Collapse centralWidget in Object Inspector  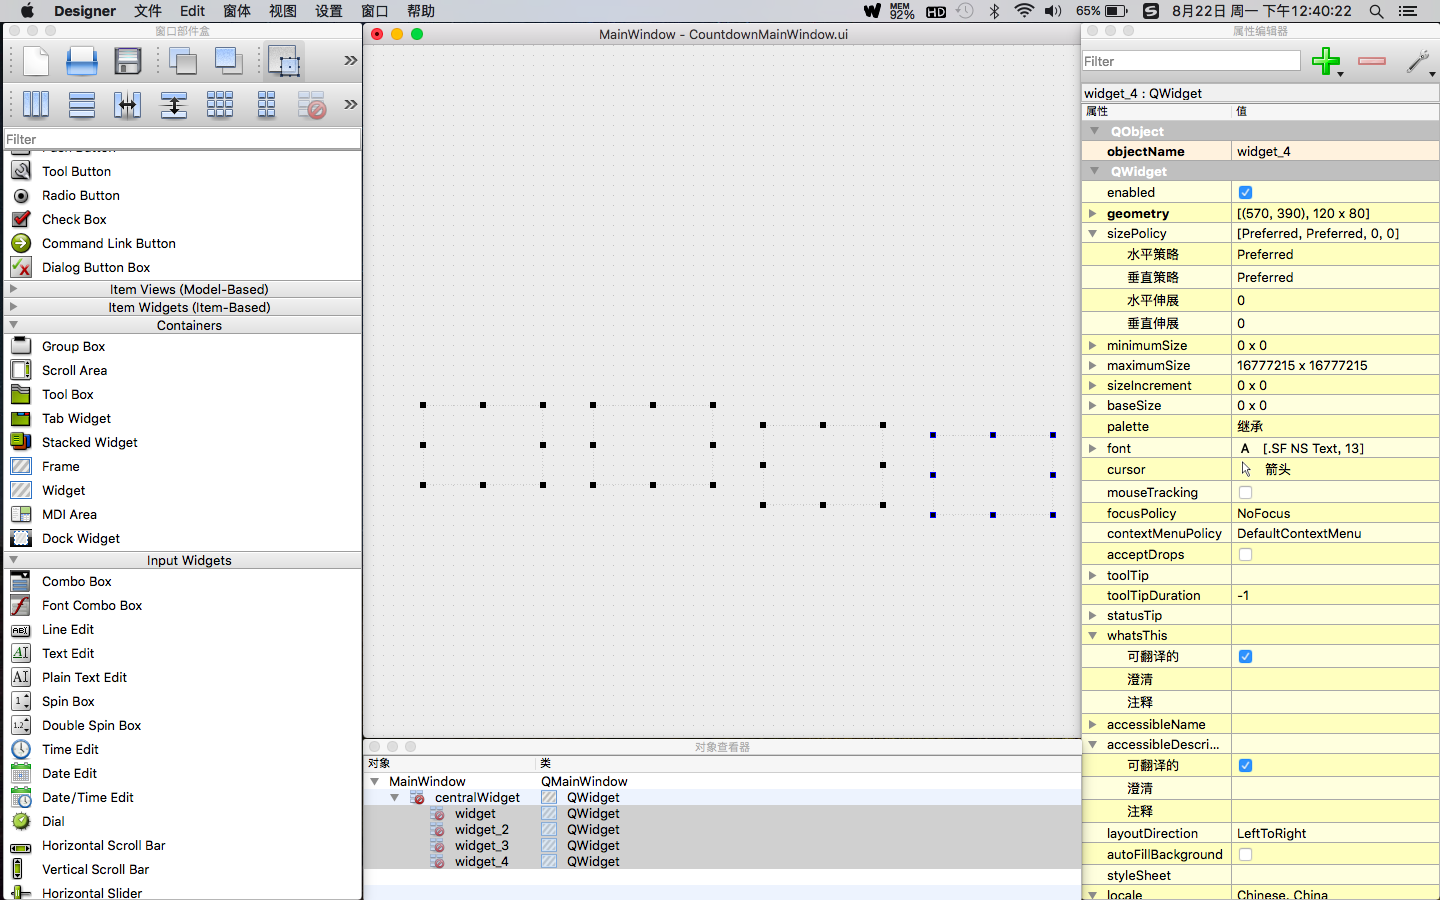[x=395, y=797]
